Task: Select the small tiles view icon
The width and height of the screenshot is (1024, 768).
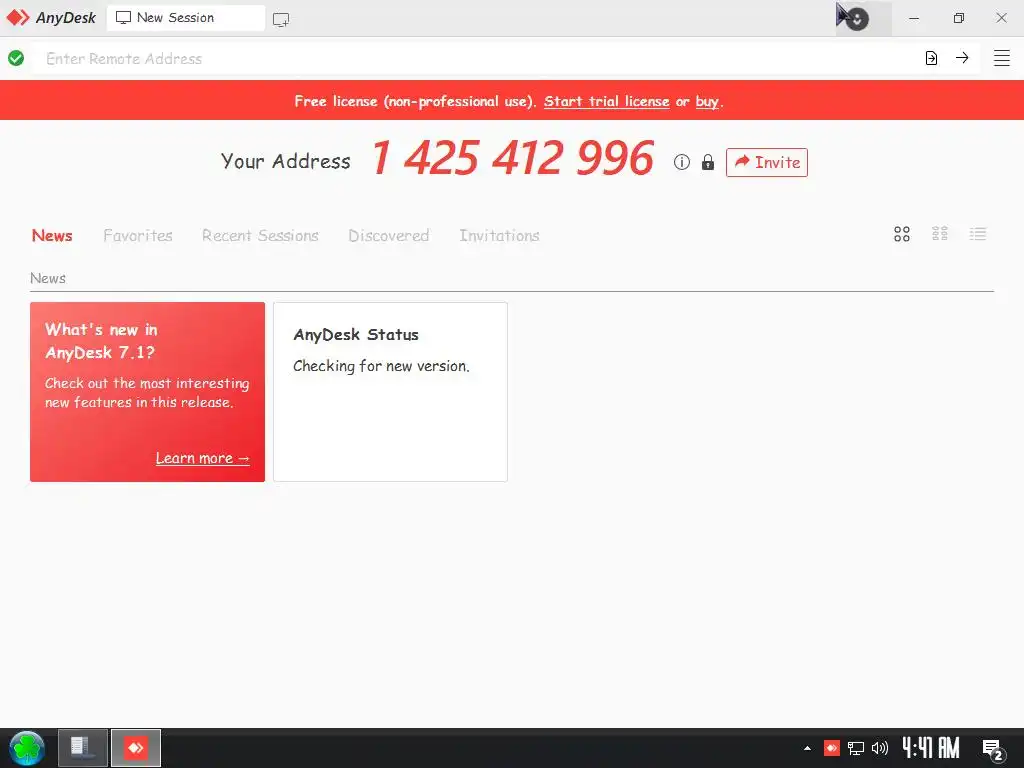Action: pyautogui.click(x=940, y=234)
